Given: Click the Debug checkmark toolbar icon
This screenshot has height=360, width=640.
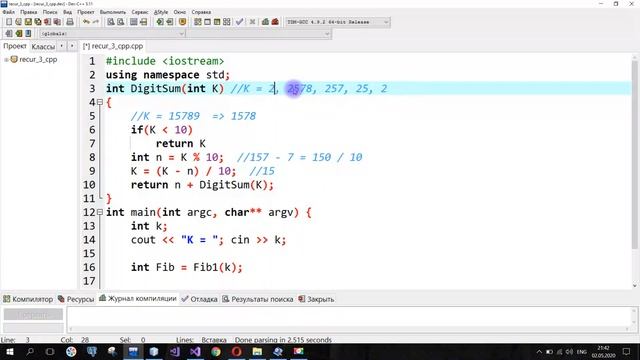Looking at the screenshot, I should point(240,22).
